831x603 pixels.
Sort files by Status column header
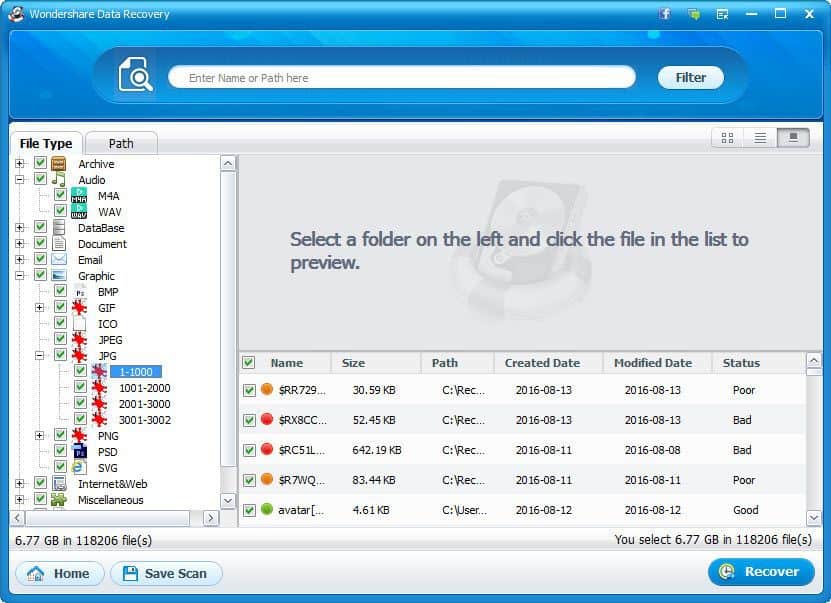pyautogui.click(x=758, y=363)
